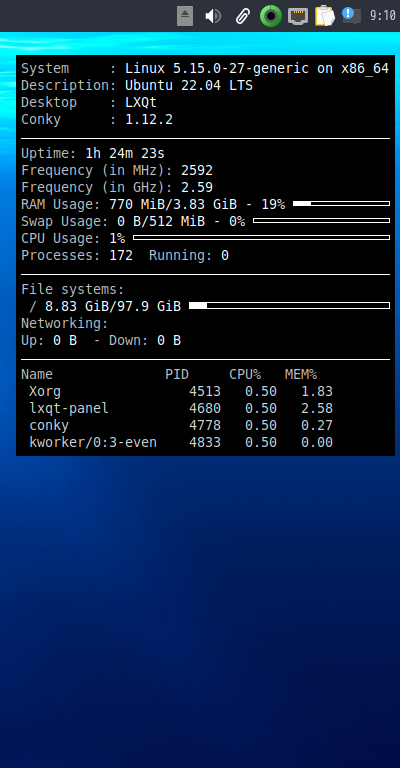The image size is (400, 768).
Task: Click the PID "4680" for lxqt-panel
Action: 205,408
